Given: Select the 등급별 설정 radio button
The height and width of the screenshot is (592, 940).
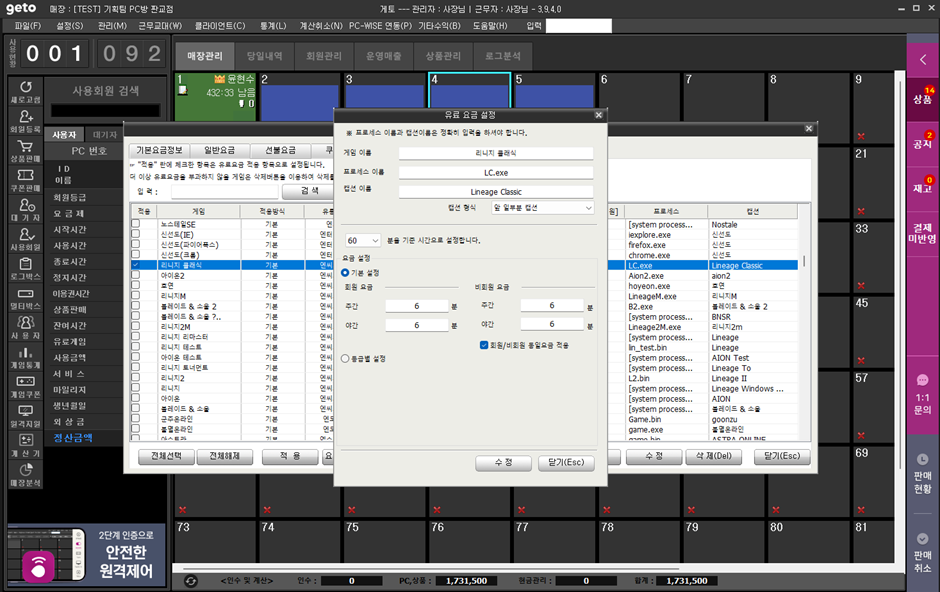Looking at the screenshot, I should click(x=346, y=358).
